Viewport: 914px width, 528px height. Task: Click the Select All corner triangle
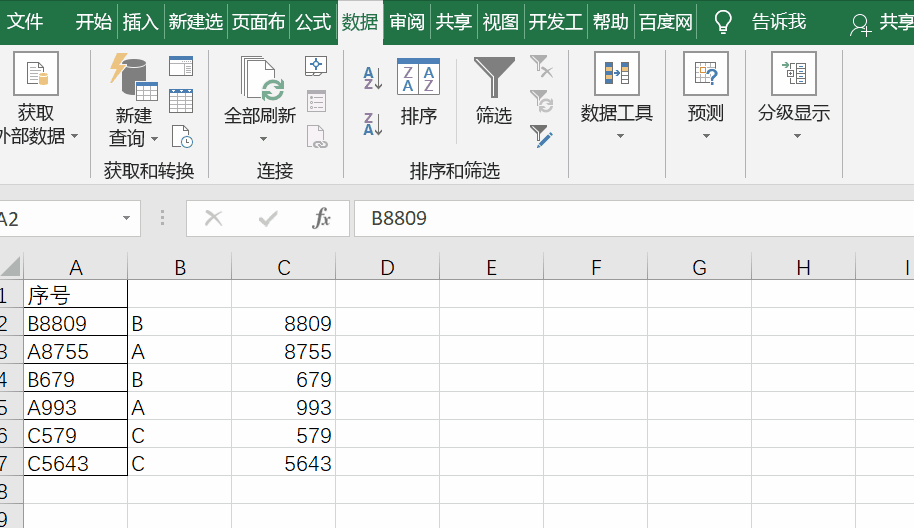(11, 266)
